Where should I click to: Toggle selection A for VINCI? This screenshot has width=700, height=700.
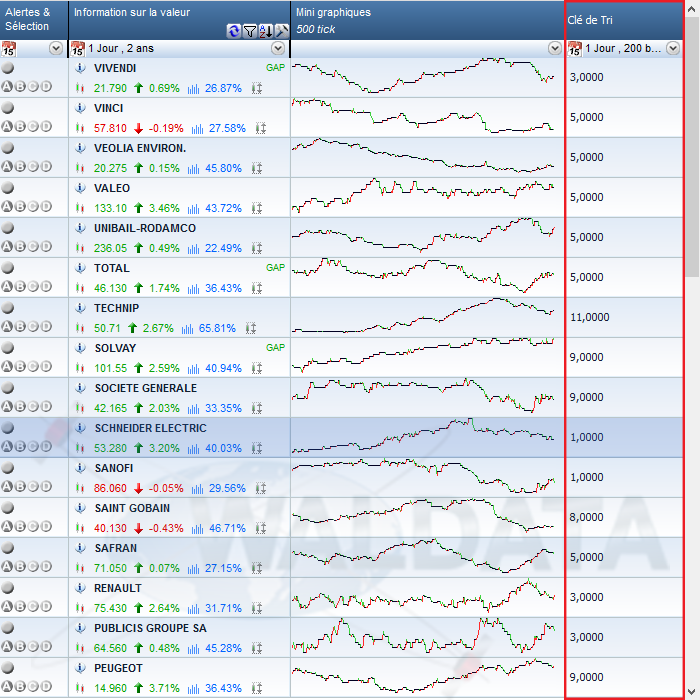tap(7, 126)
